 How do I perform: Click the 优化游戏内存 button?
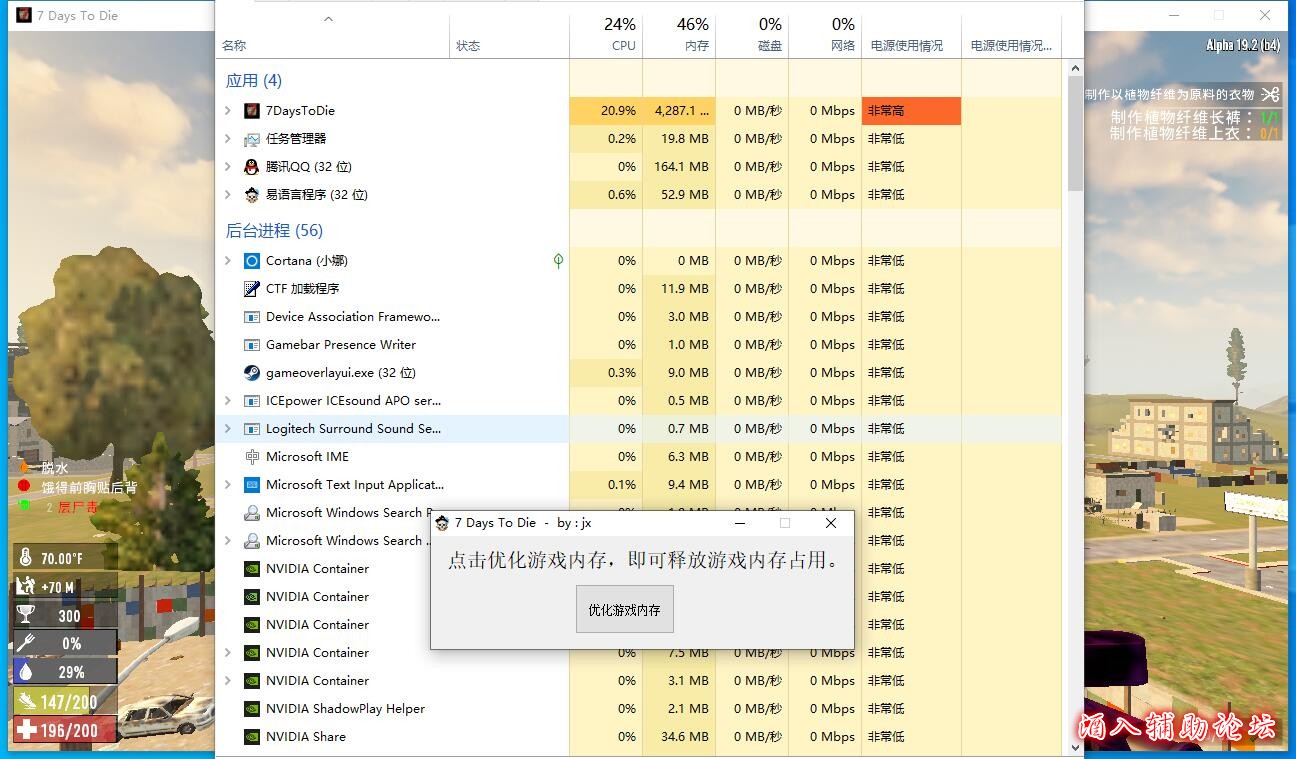coord(625,609)
